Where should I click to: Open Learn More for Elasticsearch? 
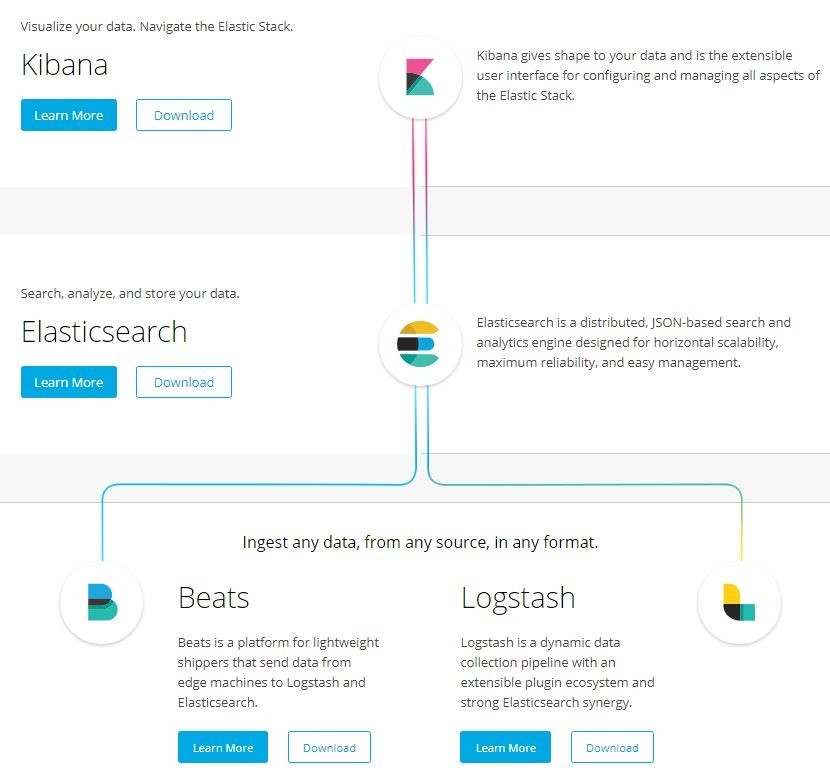[x=69, y=382]
